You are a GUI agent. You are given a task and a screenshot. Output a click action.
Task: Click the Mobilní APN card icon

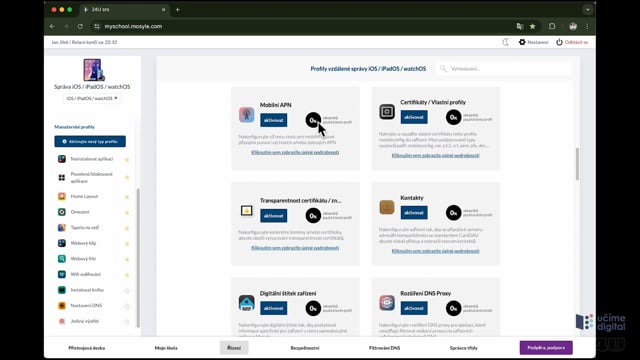click(x=247, y=115)
